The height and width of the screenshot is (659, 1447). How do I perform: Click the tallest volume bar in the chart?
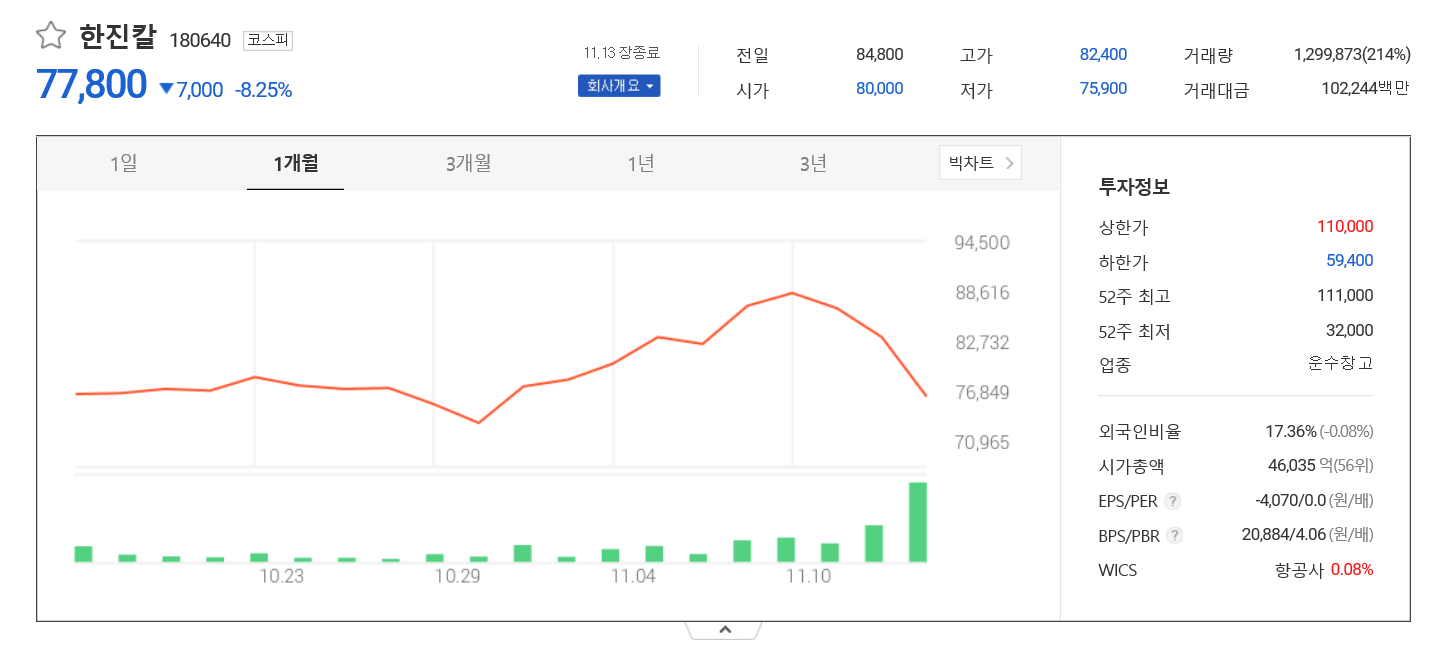tap(917, 522)
